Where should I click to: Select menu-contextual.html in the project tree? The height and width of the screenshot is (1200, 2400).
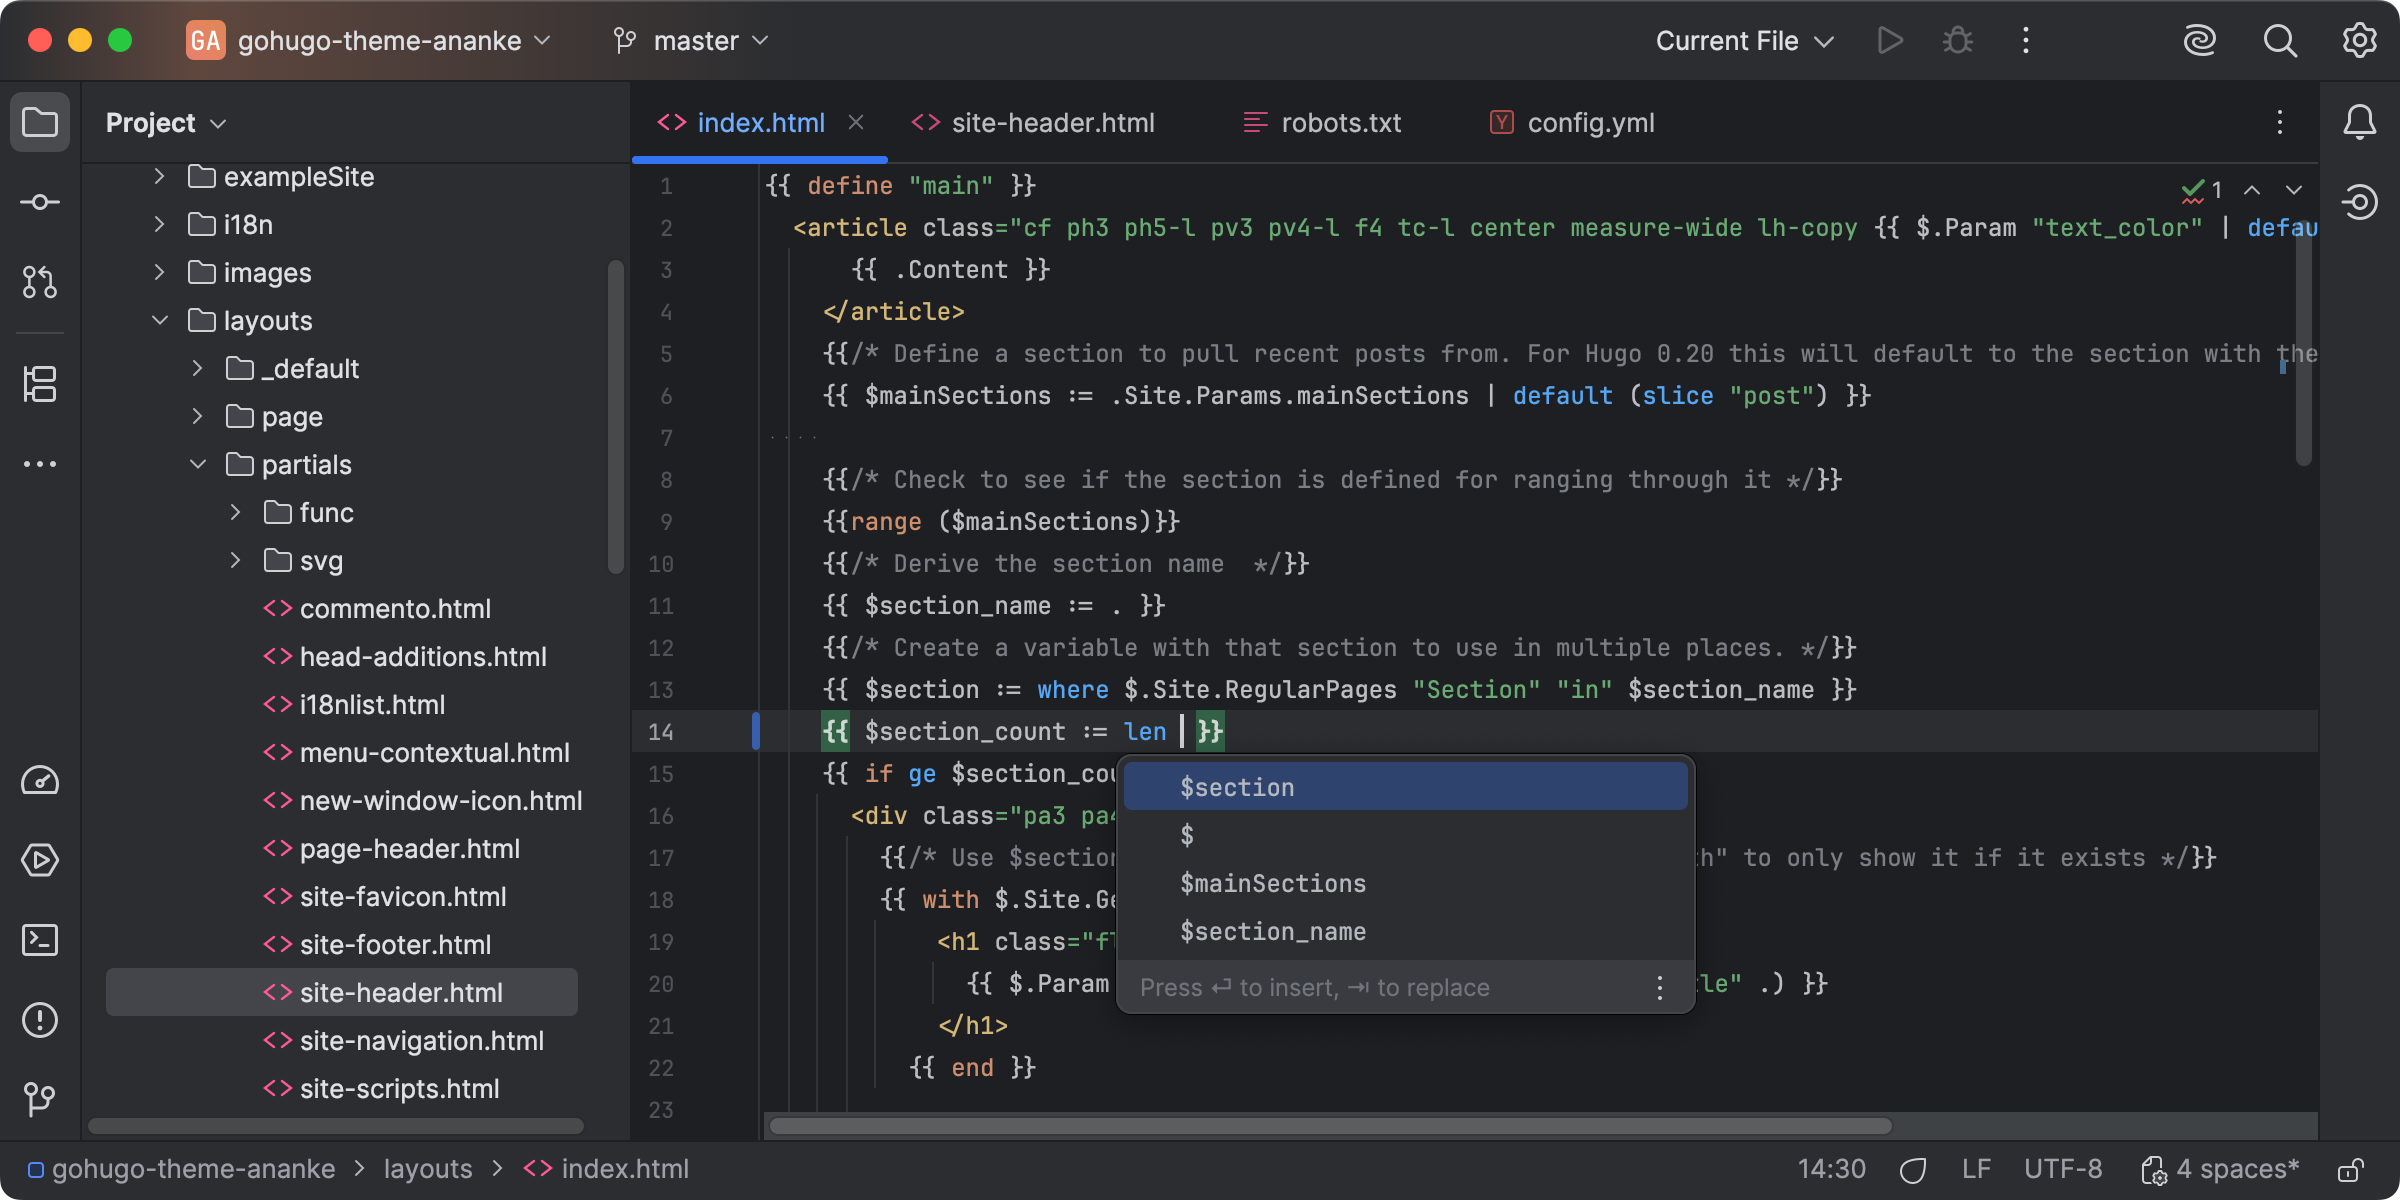(416, 752)
